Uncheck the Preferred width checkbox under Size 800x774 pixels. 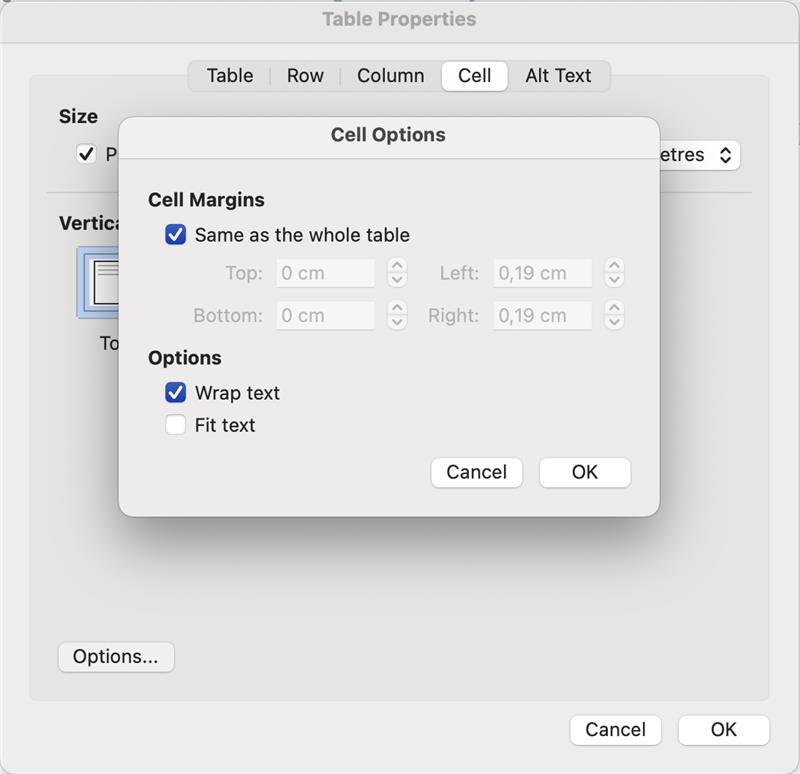tap(85, 154)
